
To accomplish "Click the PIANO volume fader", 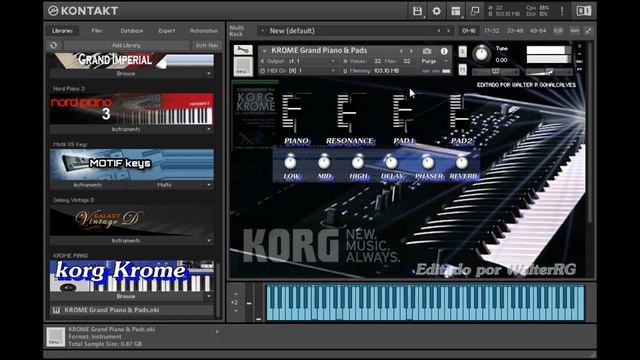I will pos(295,108).
